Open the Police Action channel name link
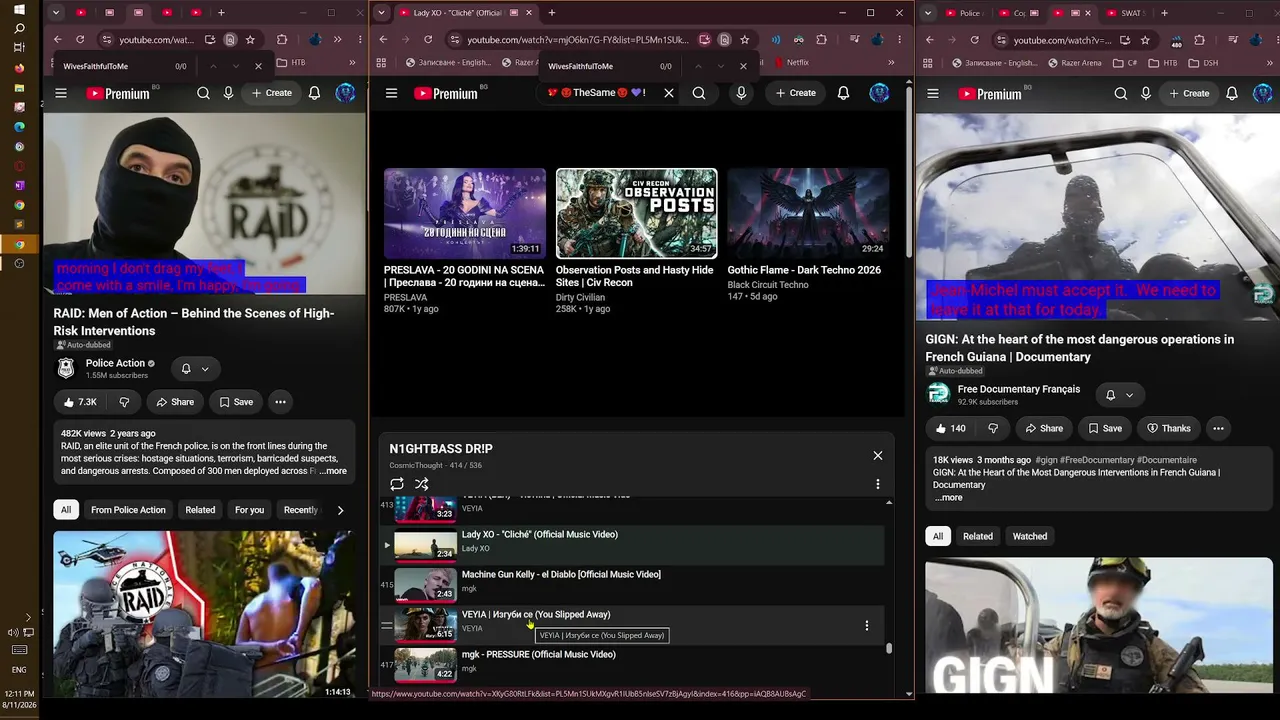This screenshot has width=1280, height=720. (115, 363)
